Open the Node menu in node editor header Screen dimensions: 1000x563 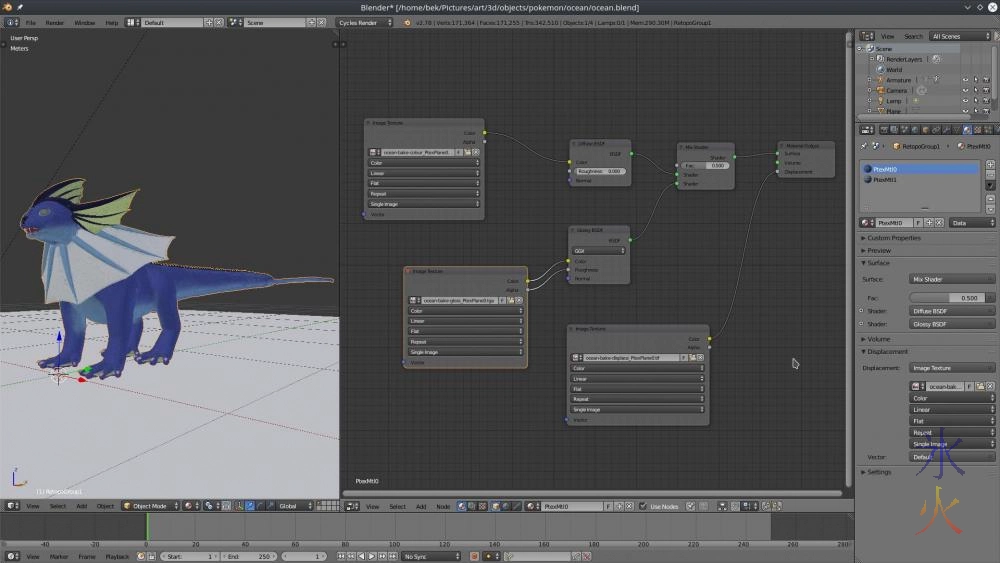tap(442, 507)
